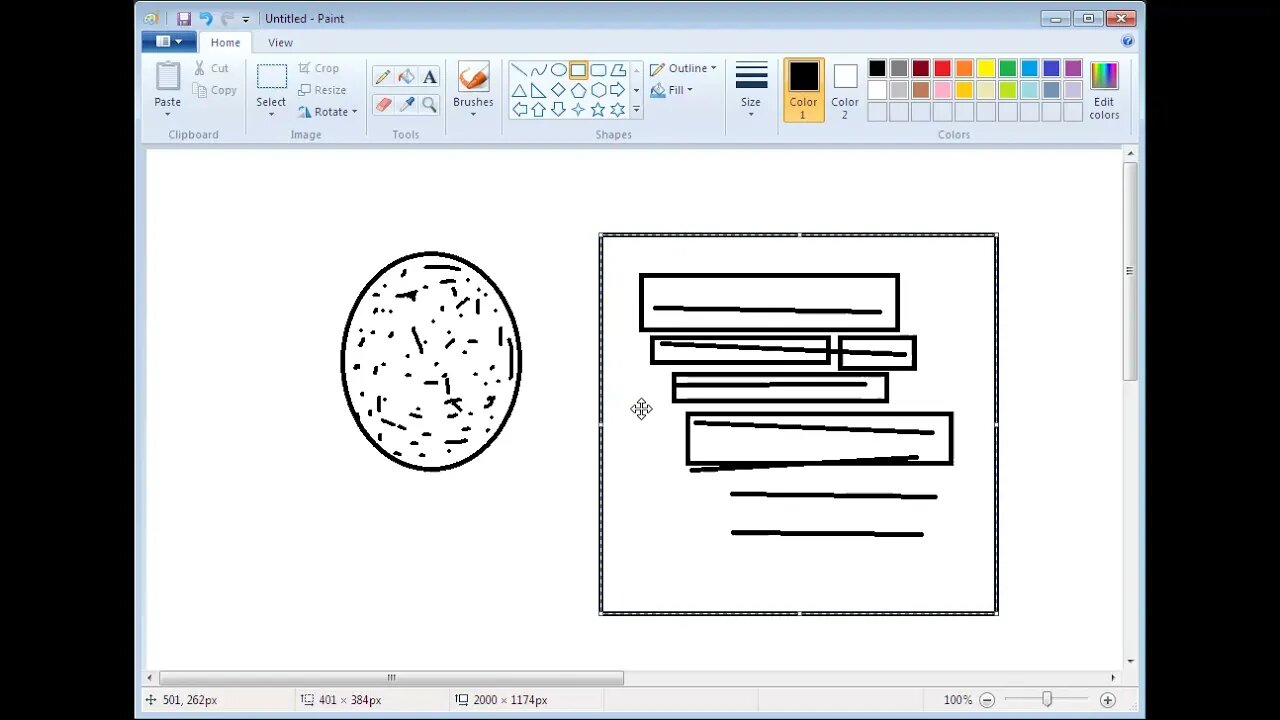1280x720 pixels.
Task: Choose the Four-point star shape
Action: 578,109
